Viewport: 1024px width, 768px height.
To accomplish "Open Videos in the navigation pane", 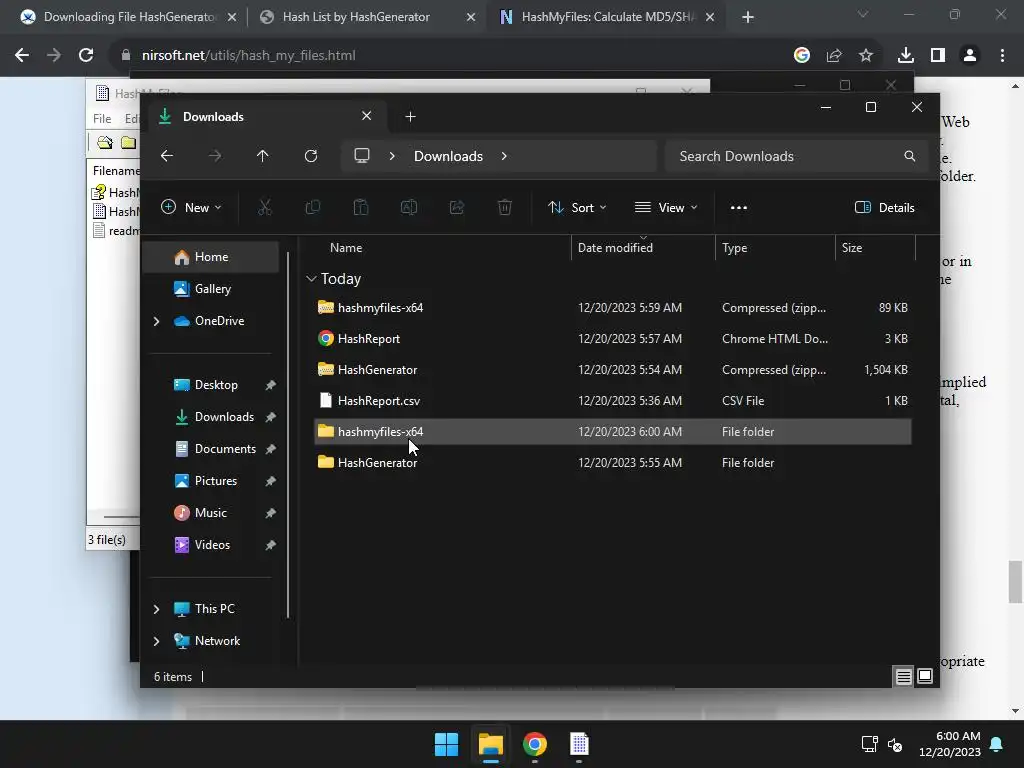I will pyautogui.click(x=211, y=545).
